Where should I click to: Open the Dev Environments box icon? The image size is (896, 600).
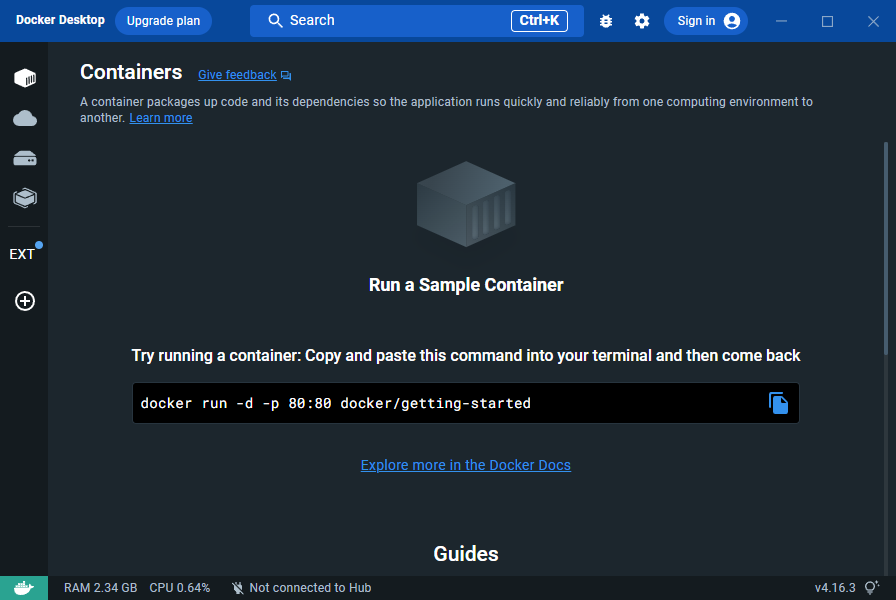(x=25, y=198)
